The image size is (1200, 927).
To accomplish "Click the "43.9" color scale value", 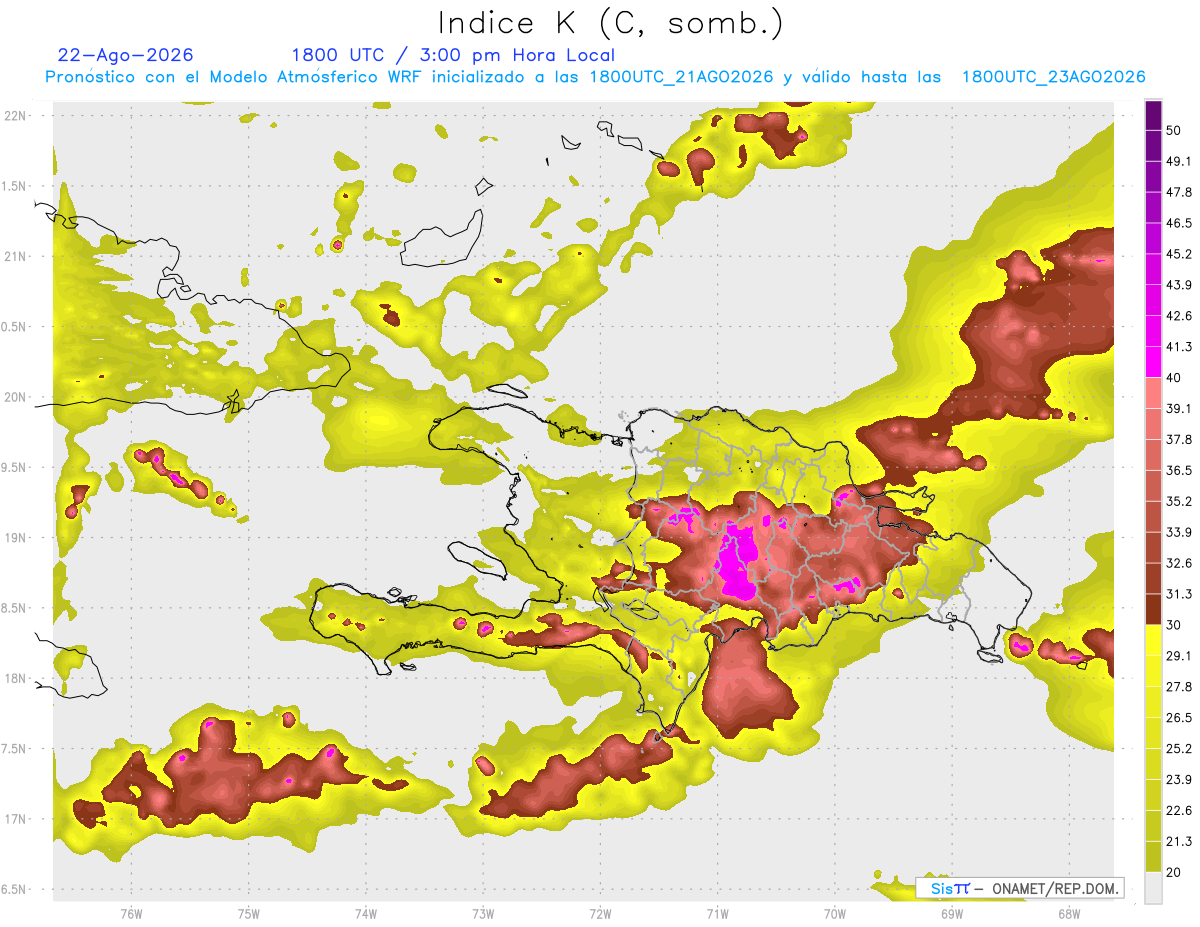I will point(1179,285).
